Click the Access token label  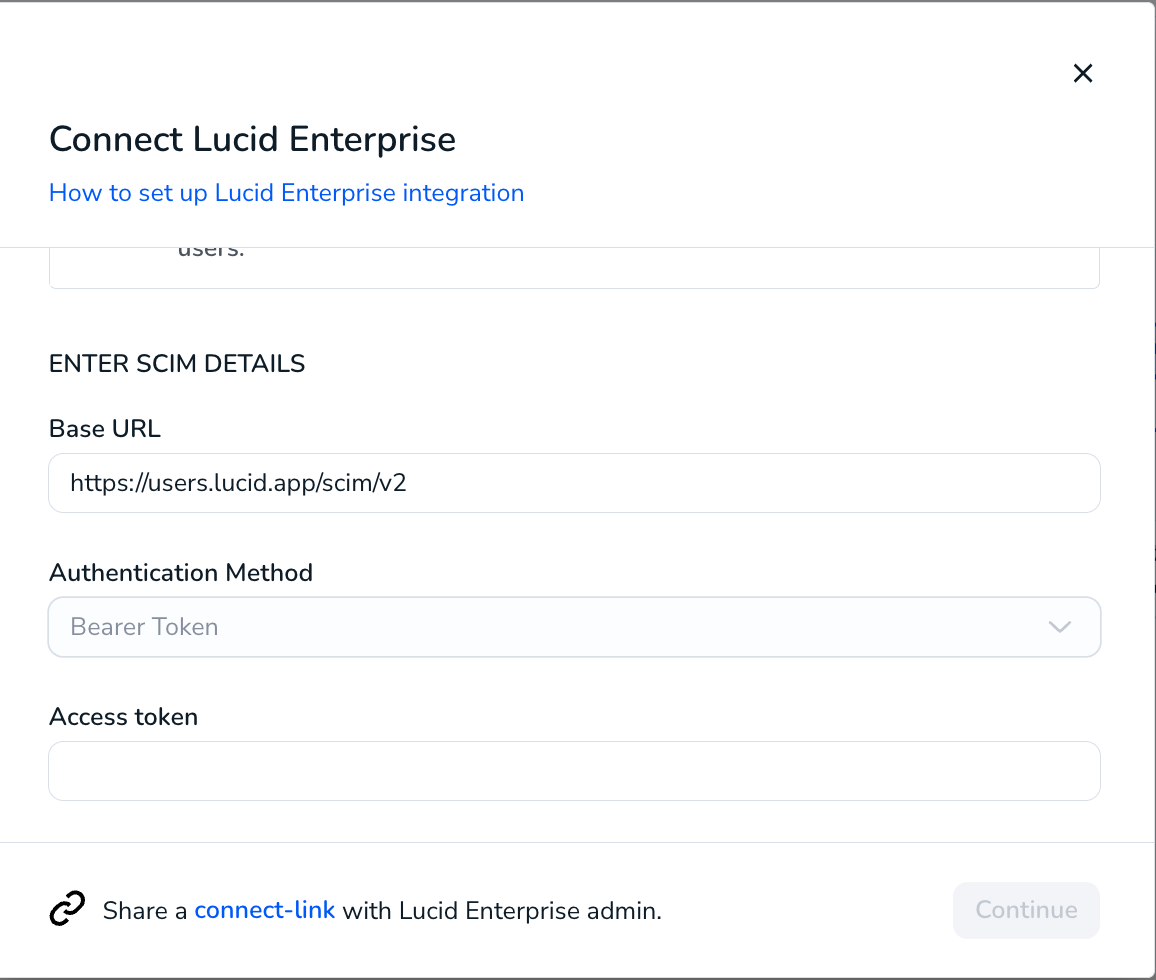coord(123,717)
